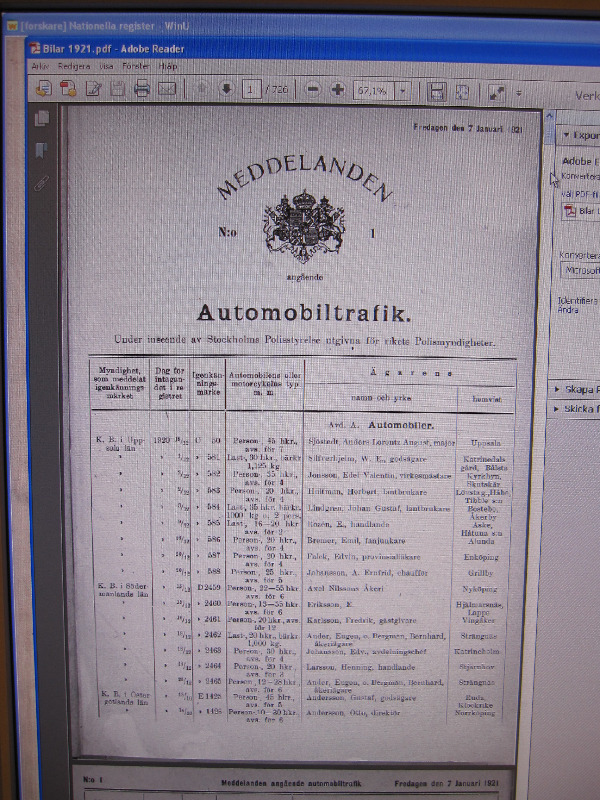Open the toolbar overflow options arrow
This screenshot has width=600, height=800.
(519, 93)
